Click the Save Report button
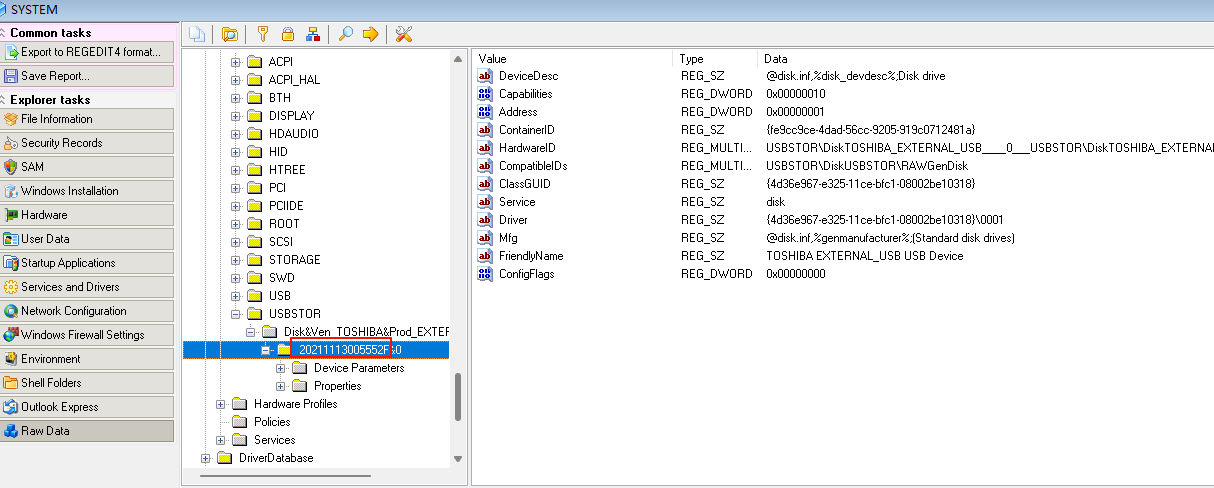This screenshot has width=1214, height=488. click(88, 76)
